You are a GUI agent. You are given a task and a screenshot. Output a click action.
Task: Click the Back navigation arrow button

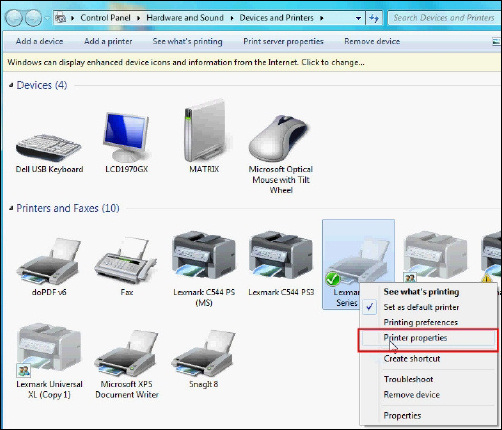14,18
